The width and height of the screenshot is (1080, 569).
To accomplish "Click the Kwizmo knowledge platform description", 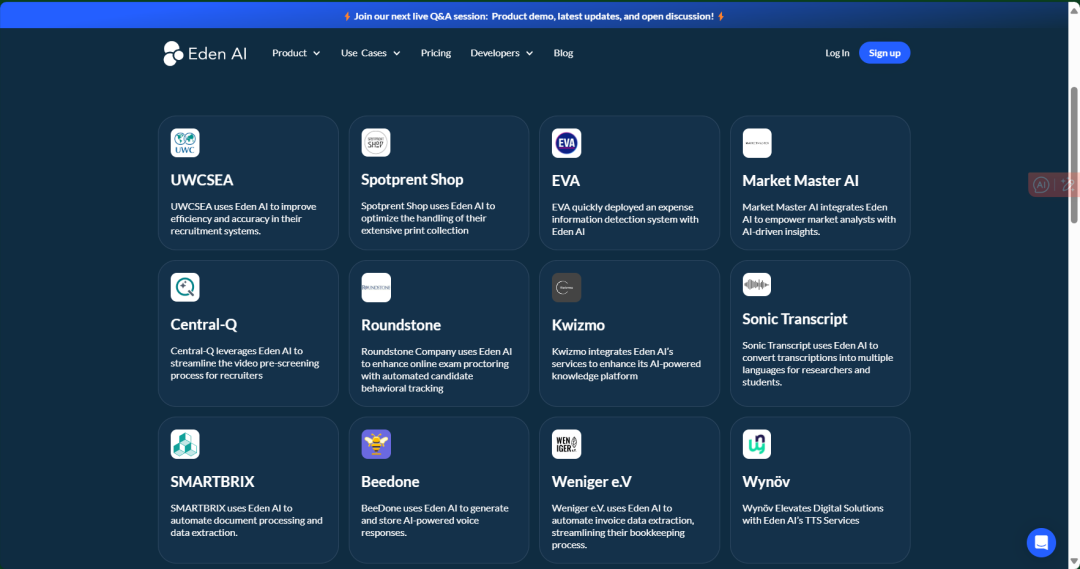I will click(x=626, y=364).
